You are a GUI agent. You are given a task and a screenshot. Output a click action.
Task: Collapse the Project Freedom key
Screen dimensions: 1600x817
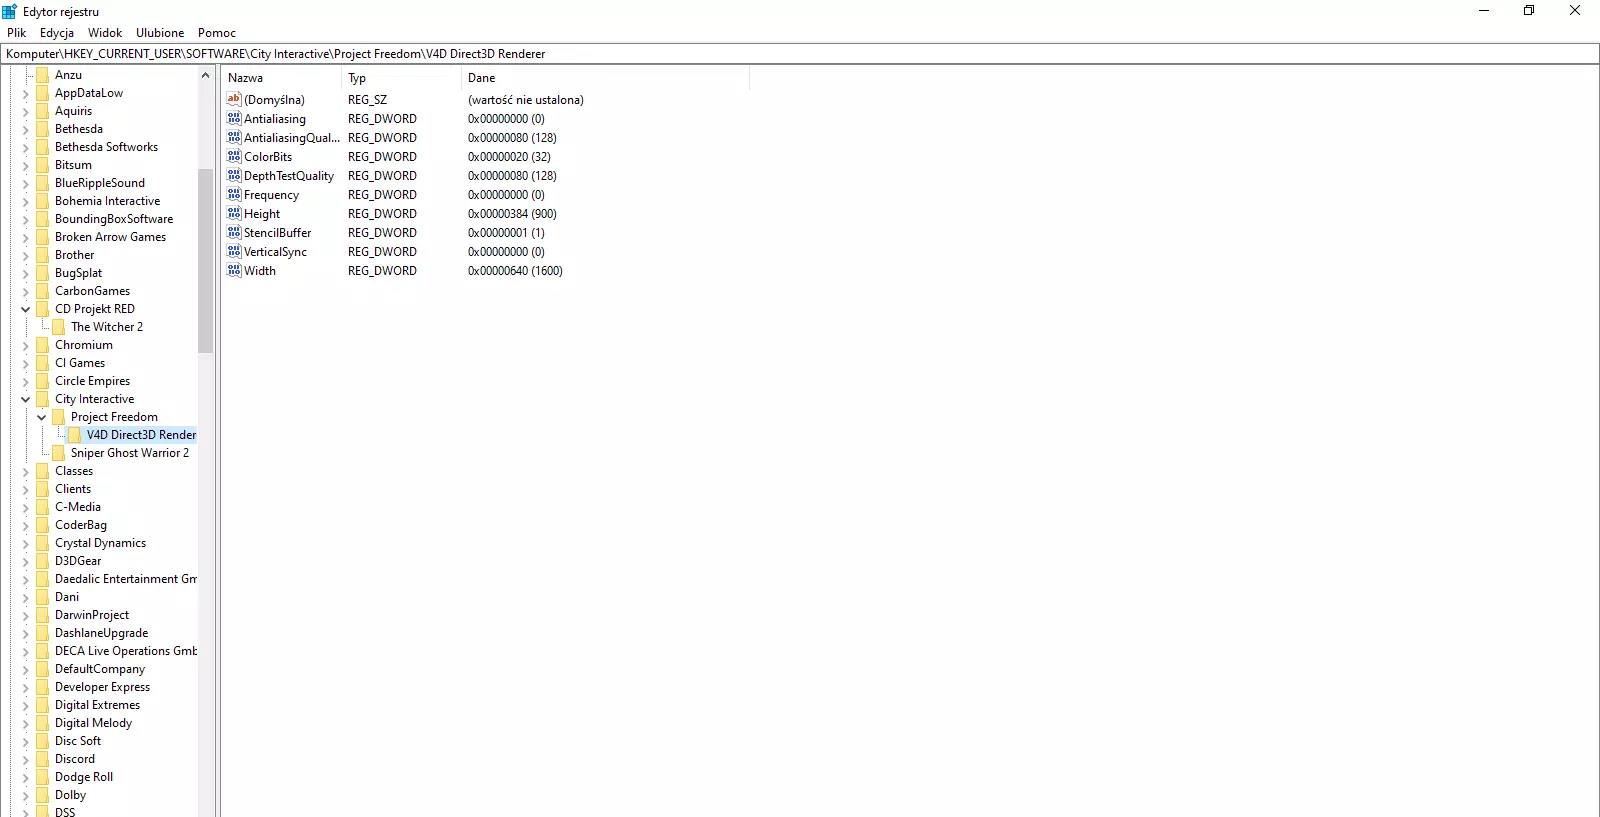[42, 417]
